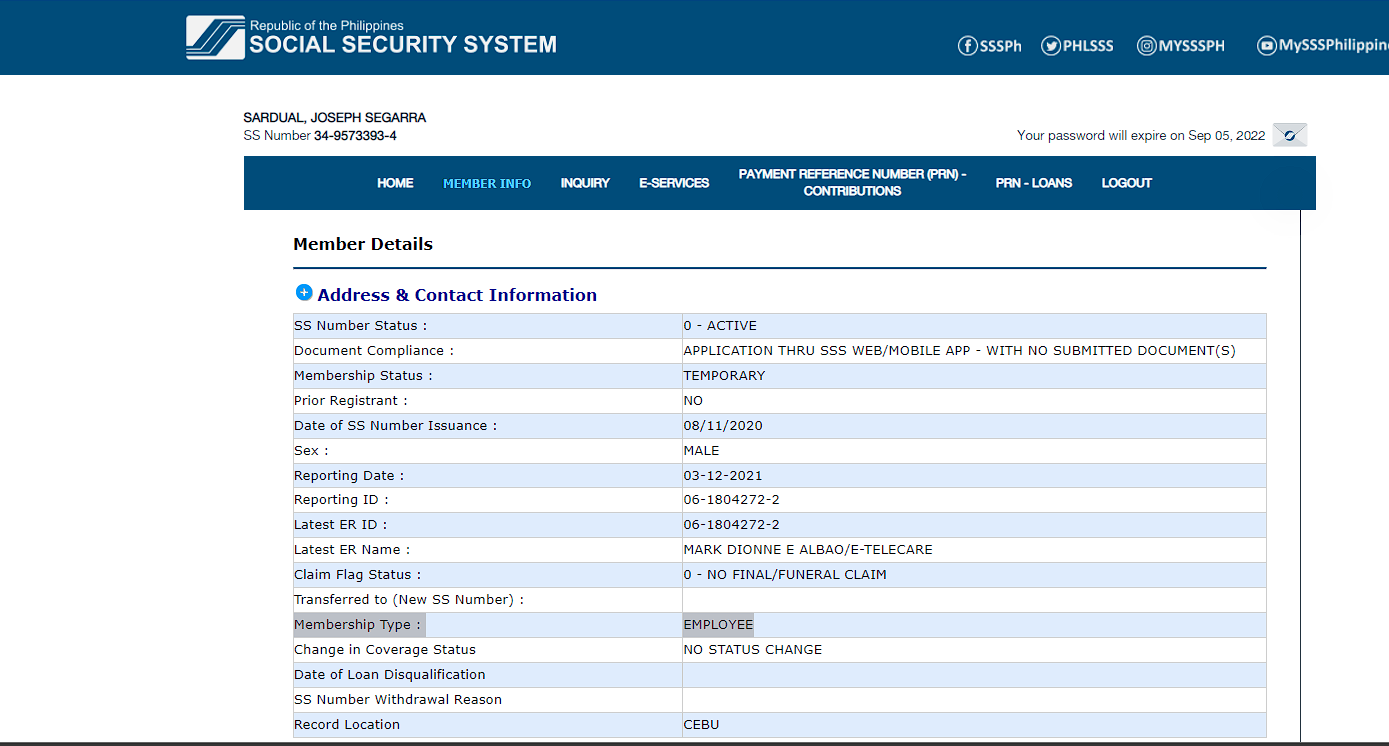Go to the HOME menu
Viewport: 1389px width, 746px height.
point(395,183)
